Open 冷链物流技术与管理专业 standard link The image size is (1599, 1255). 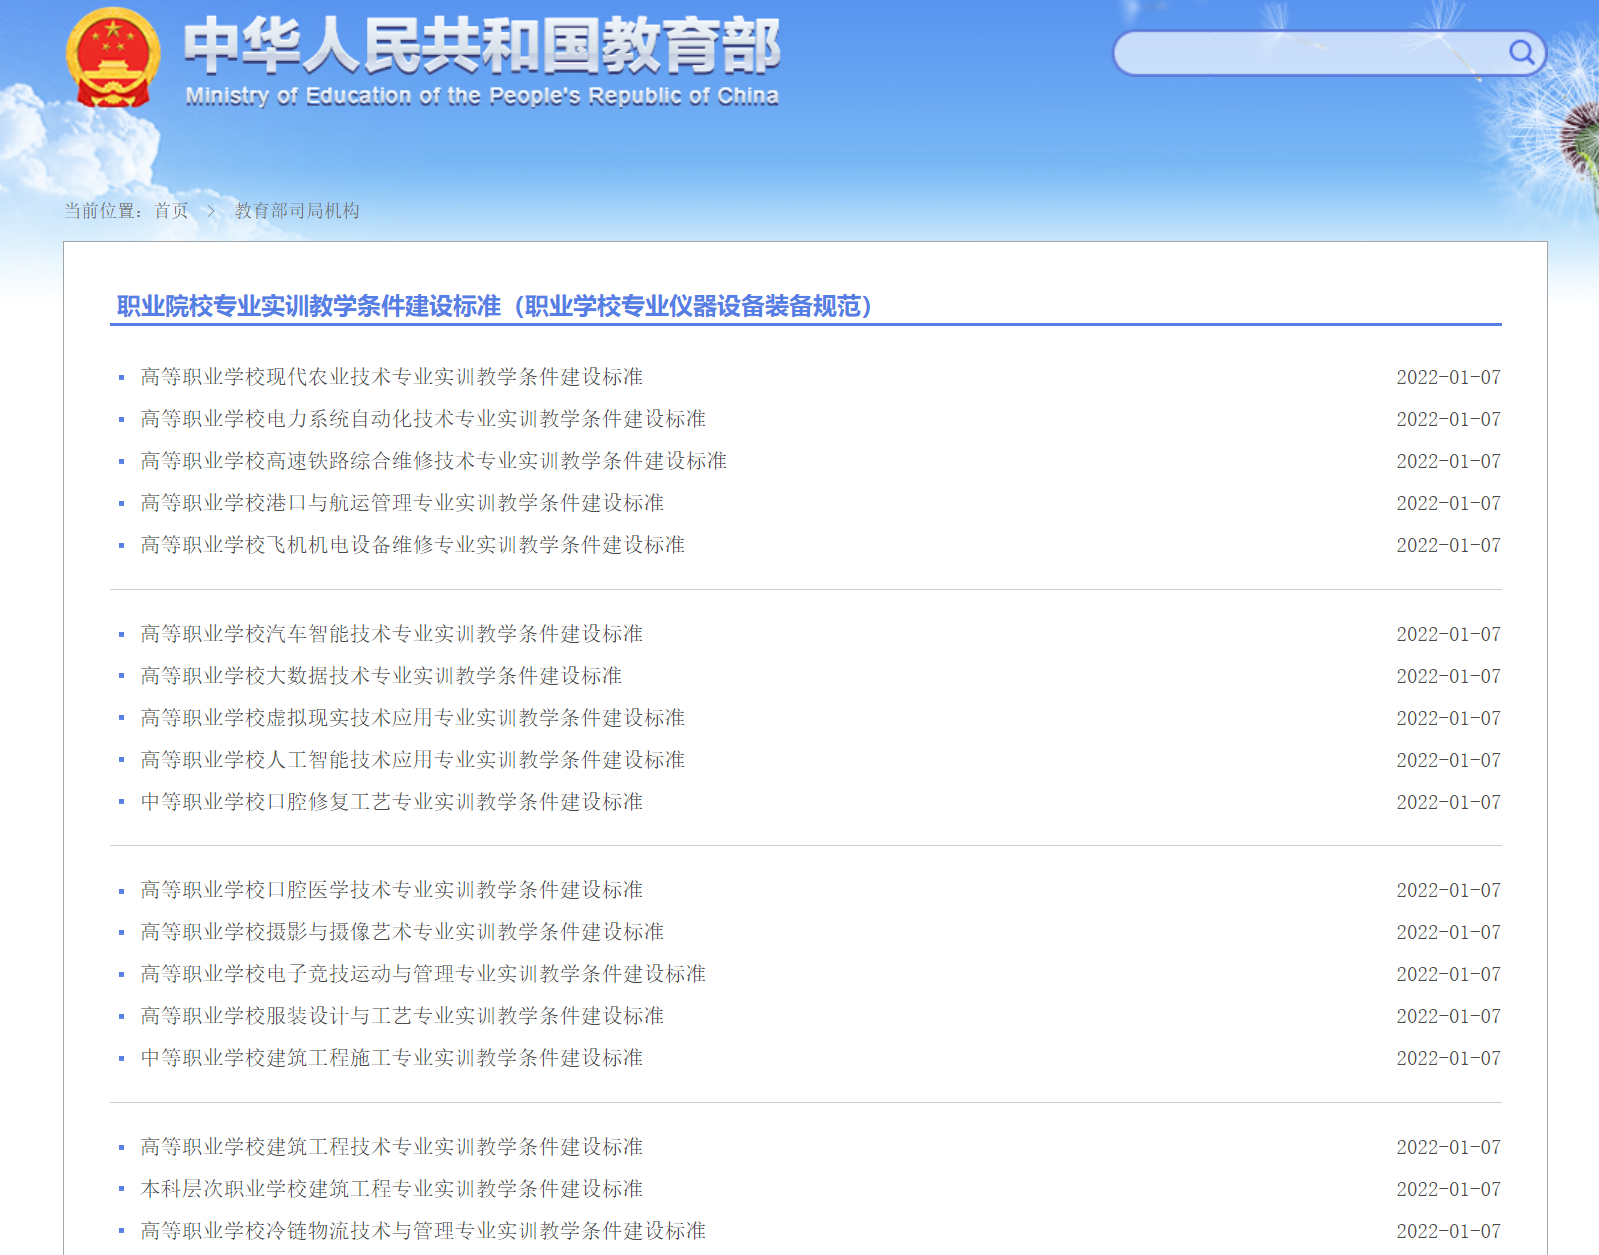423,1231
